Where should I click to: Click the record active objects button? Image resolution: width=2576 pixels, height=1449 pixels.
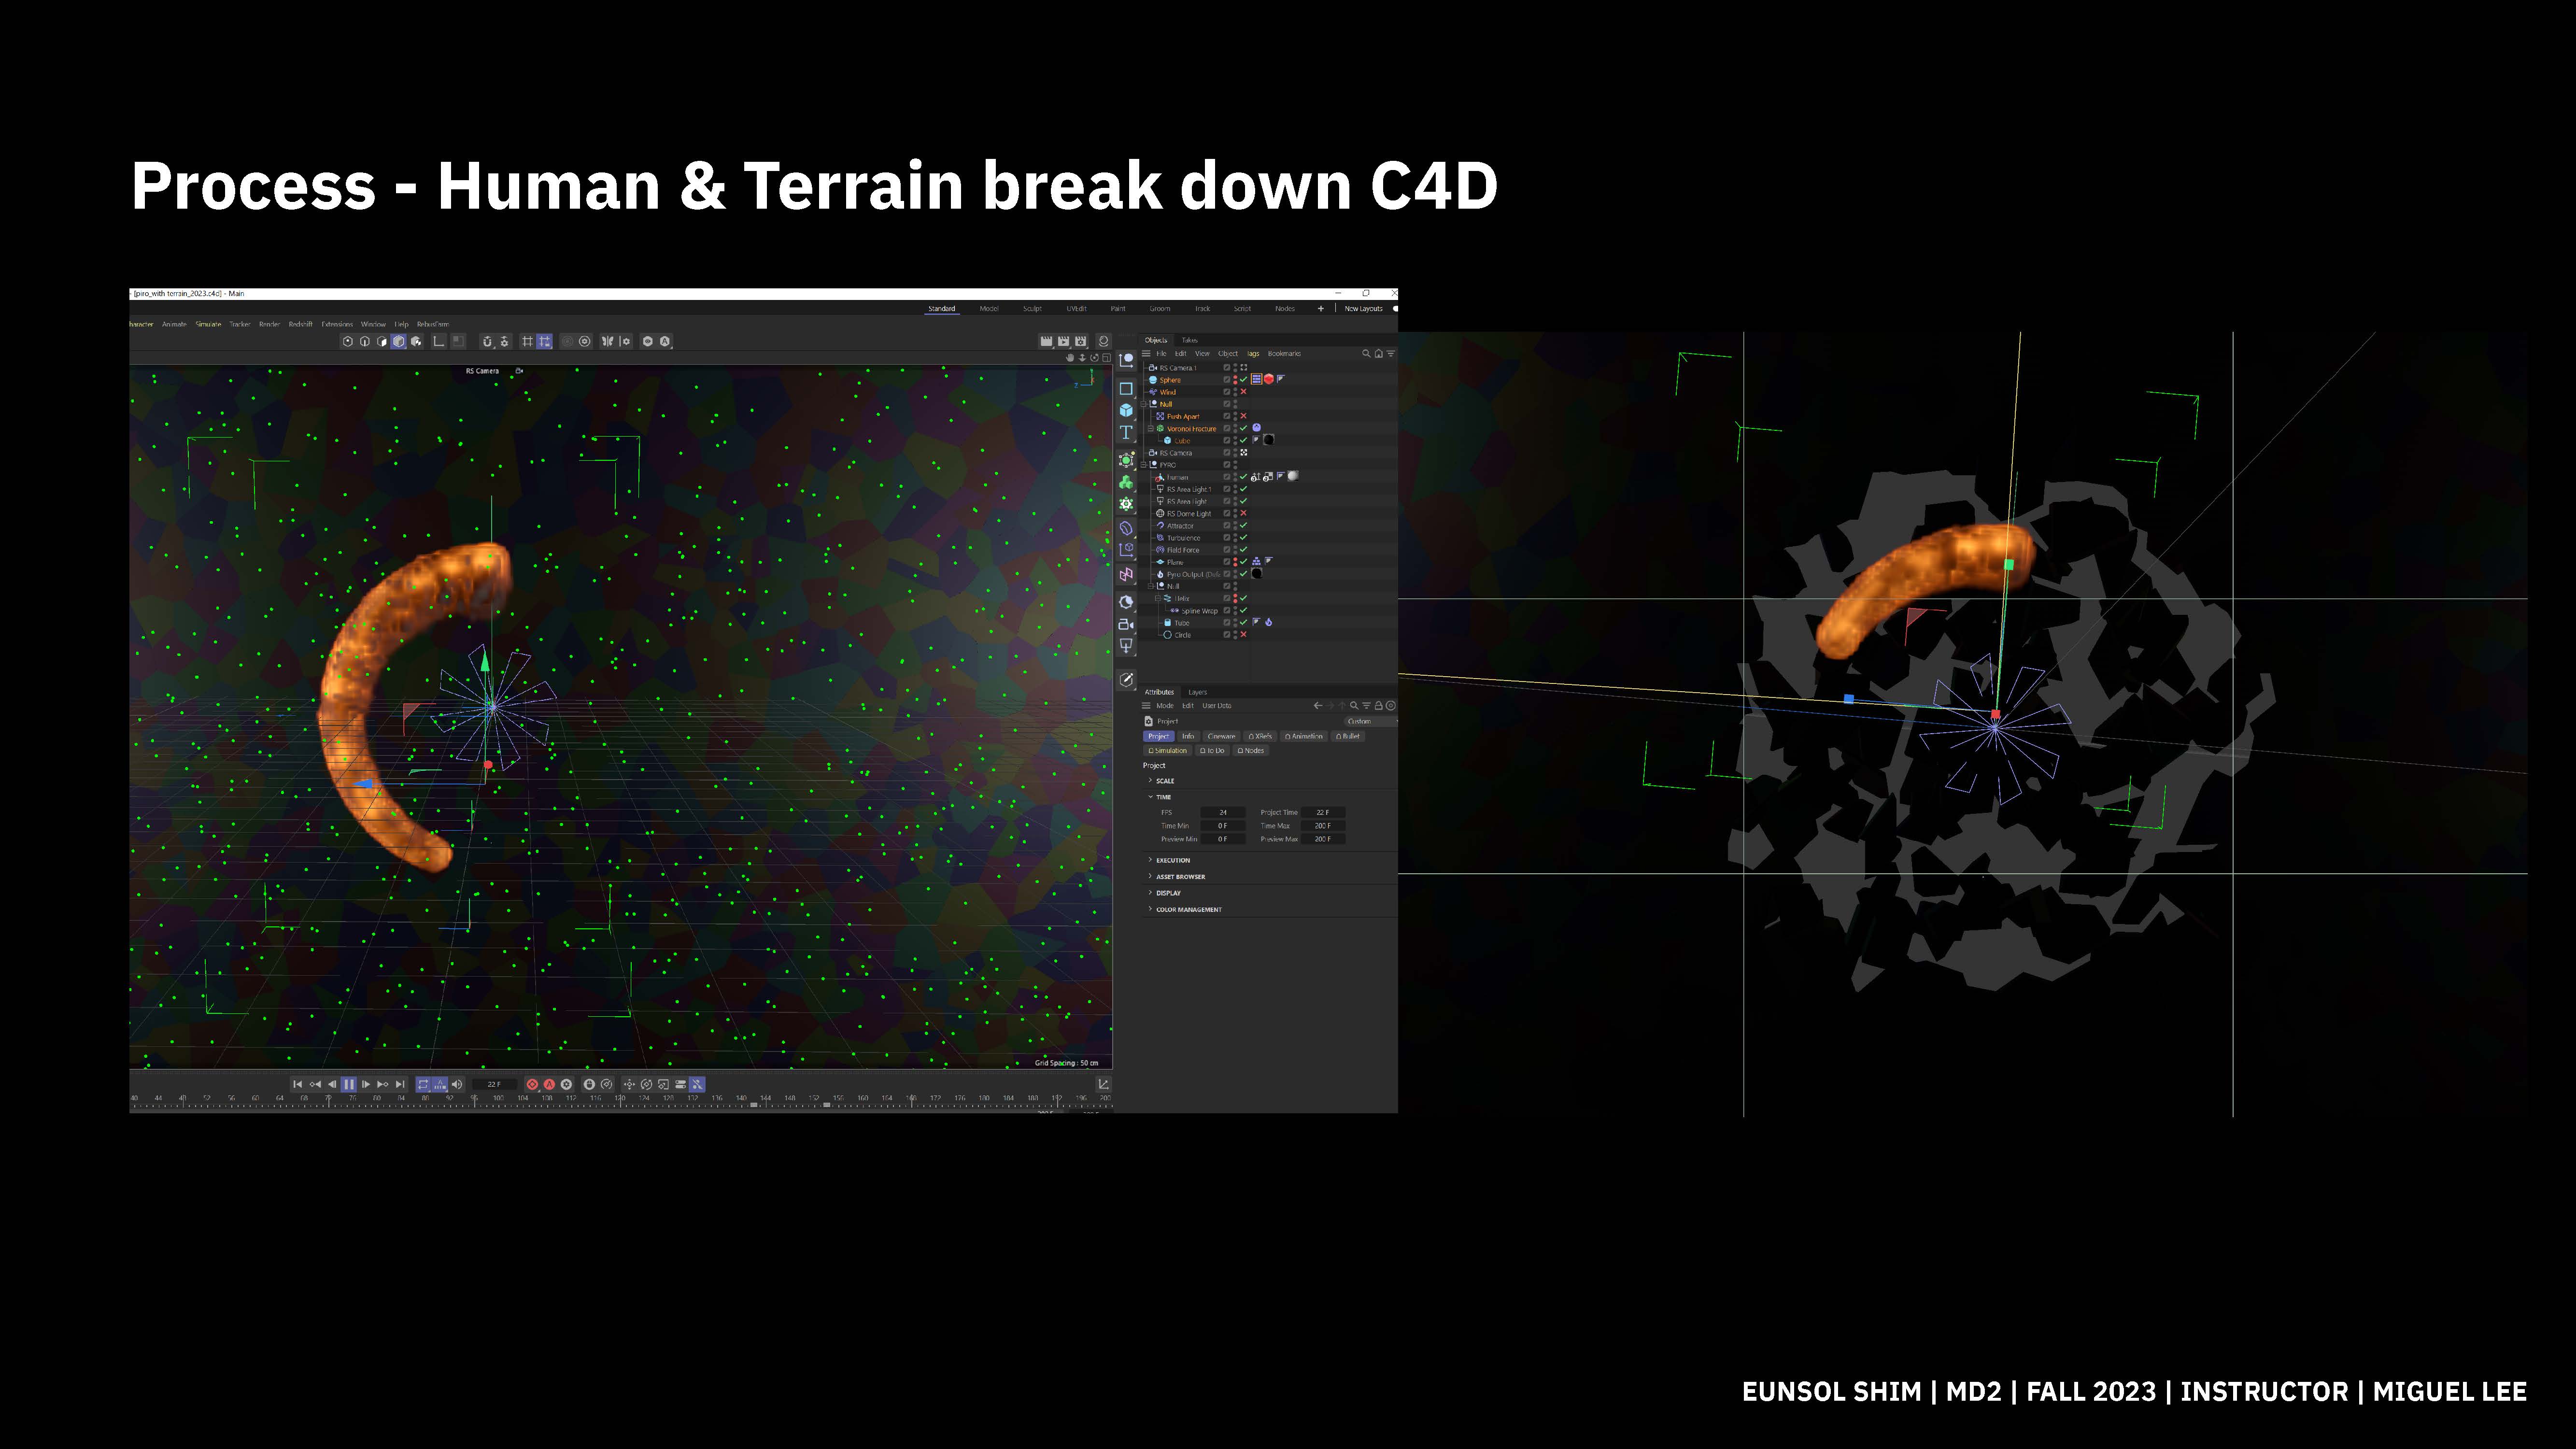click(x=532, y=1084)
